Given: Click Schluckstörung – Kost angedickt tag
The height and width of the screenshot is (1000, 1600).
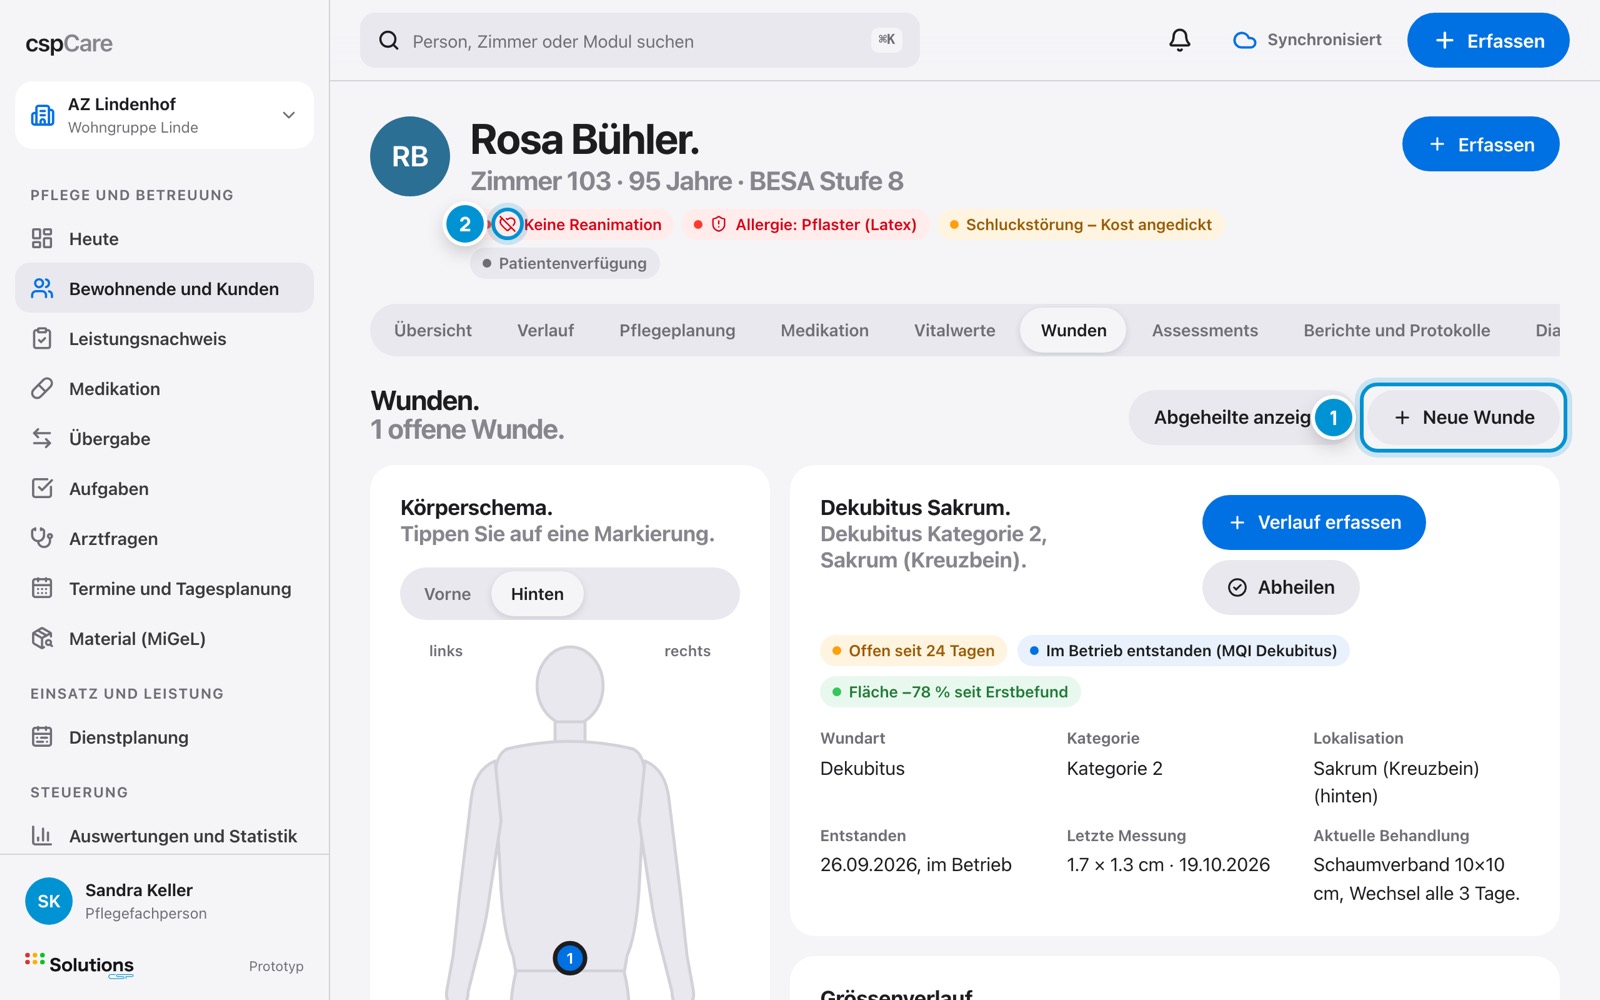Looking at the screenshot, I should tap(1081, 224).
